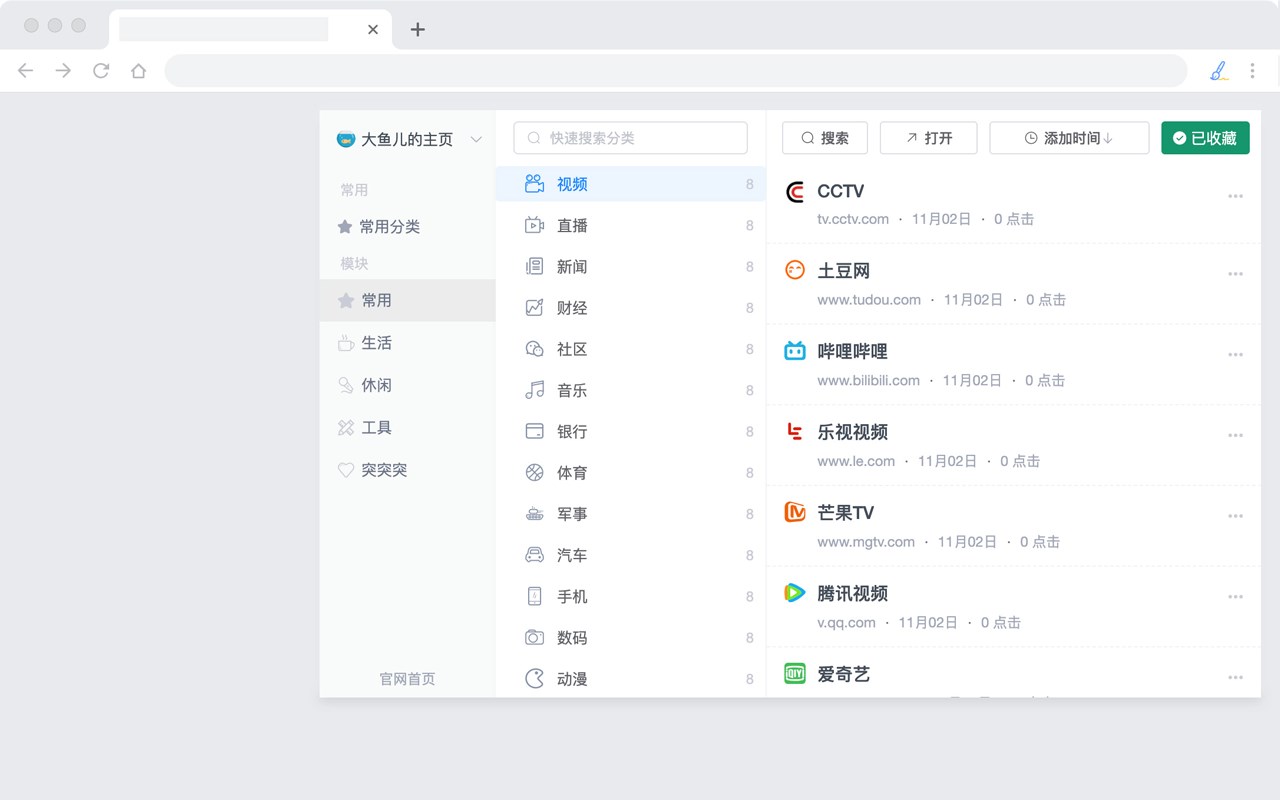This screenshot has height=800, width=1280.
Task: Click the browser home button
Action: 139,71
